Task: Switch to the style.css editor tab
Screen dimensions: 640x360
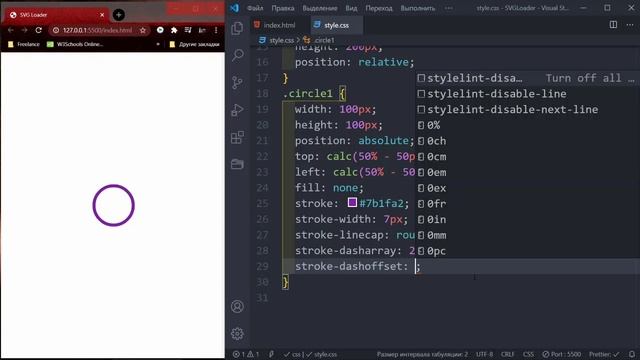Action: [336, 25]
